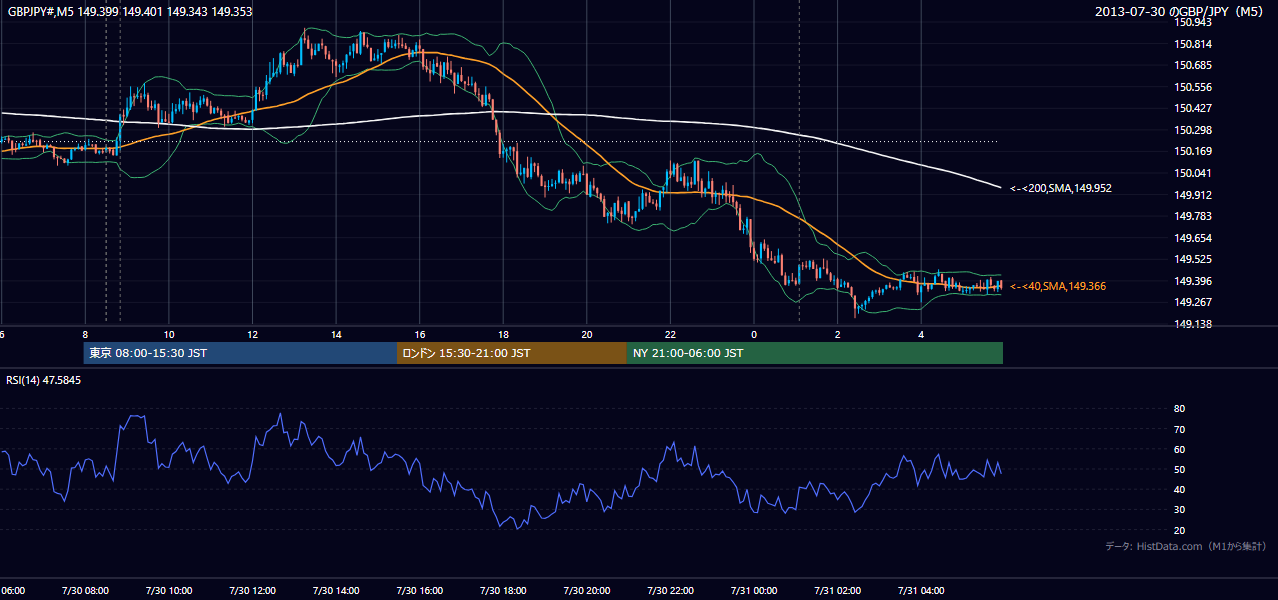Click RSI axis level 20
The height and width of the screenshot is (600, 1278).
[1180, 530]
